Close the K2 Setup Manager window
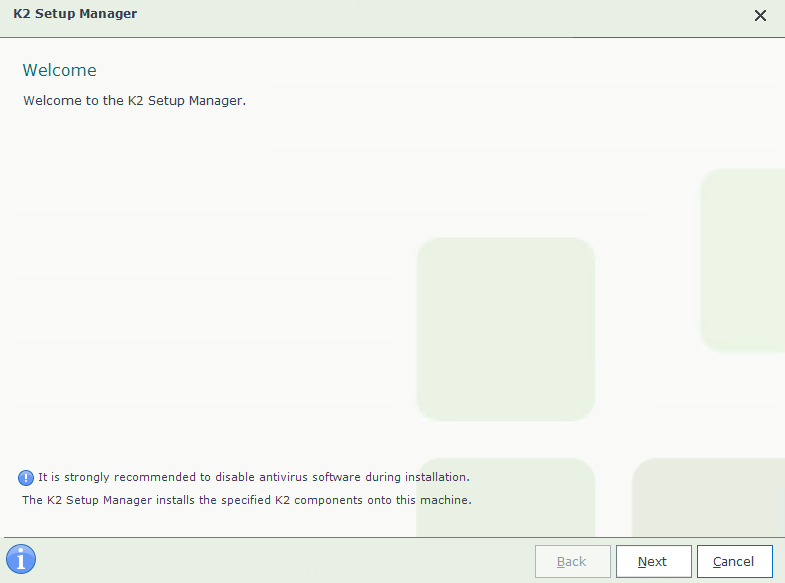This screenshot has height=583, width=785. [760, 16]
